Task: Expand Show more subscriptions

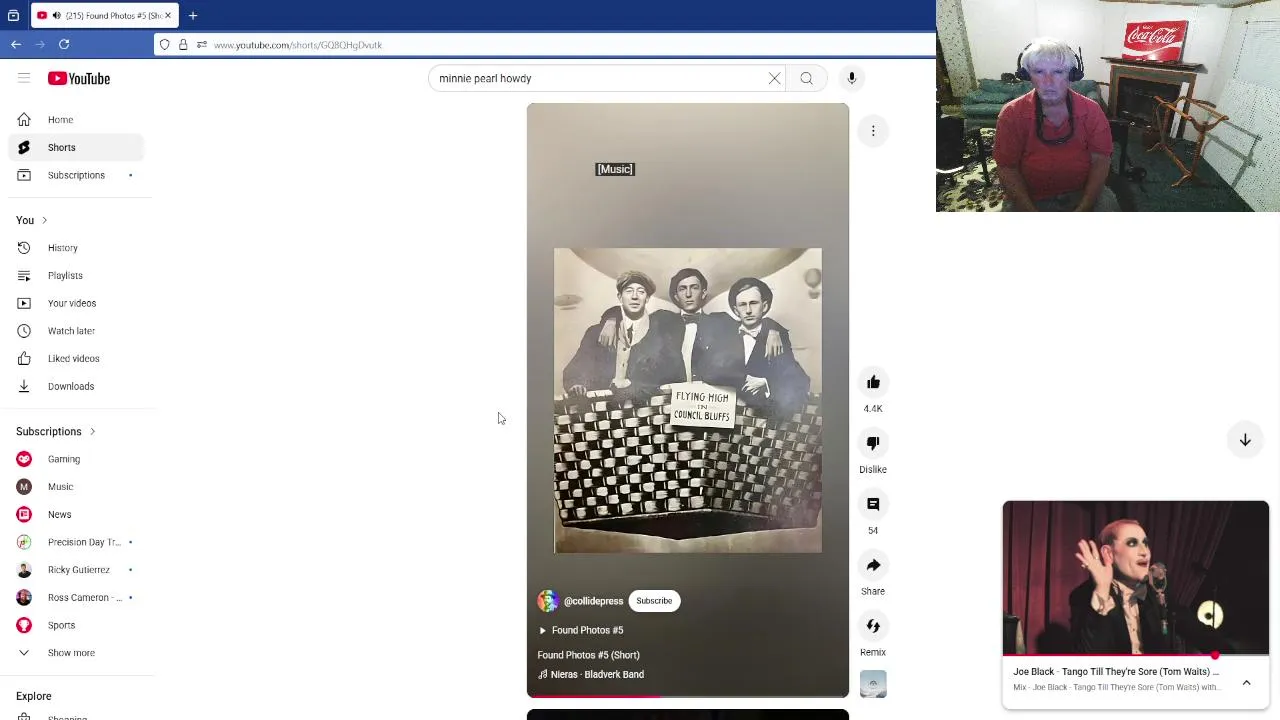Action: [76, 653]
